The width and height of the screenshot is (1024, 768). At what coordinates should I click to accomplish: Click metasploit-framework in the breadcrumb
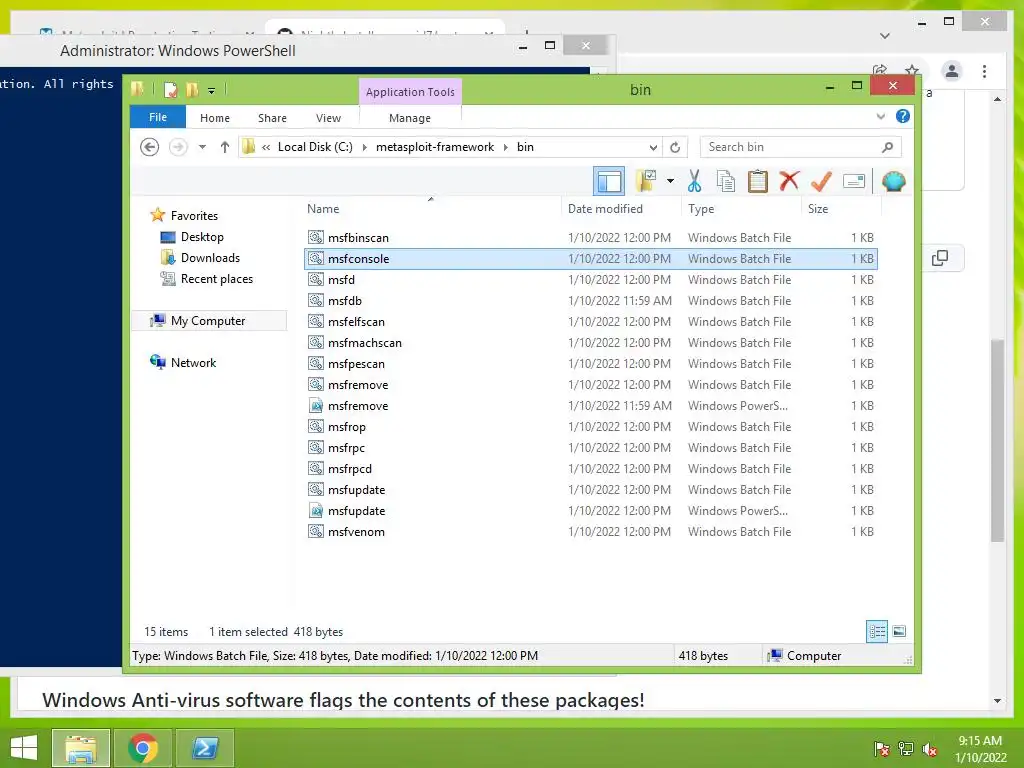[x=435, y=147]
